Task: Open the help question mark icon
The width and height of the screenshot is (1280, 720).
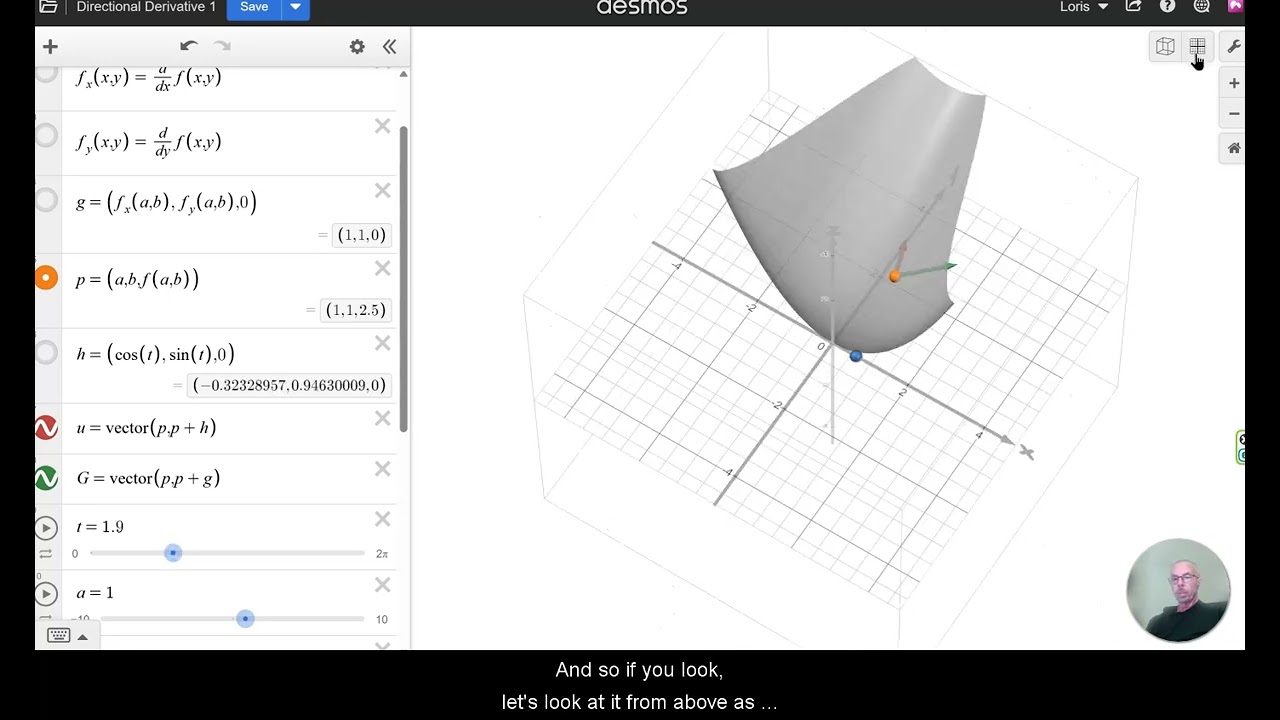Action: [1167, 7]
